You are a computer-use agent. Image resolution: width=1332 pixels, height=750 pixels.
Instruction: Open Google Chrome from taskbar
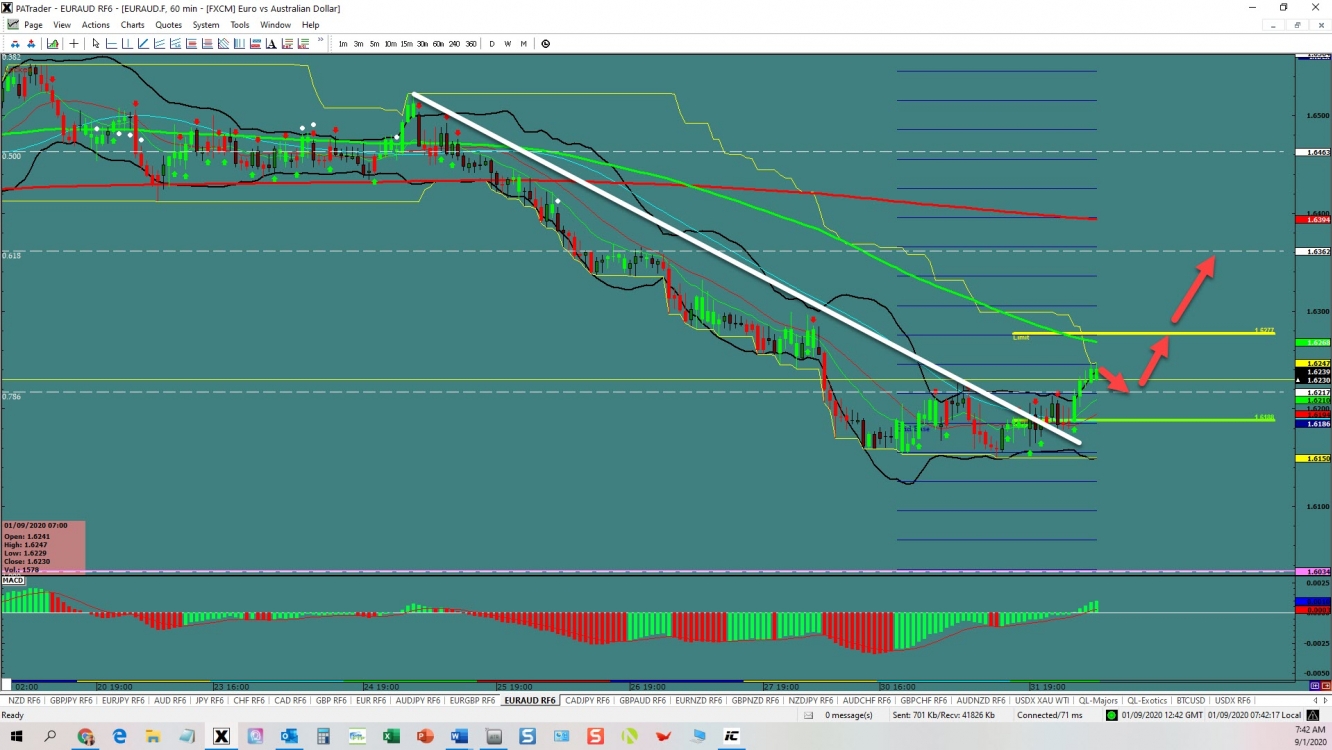[x=85, y=737]
